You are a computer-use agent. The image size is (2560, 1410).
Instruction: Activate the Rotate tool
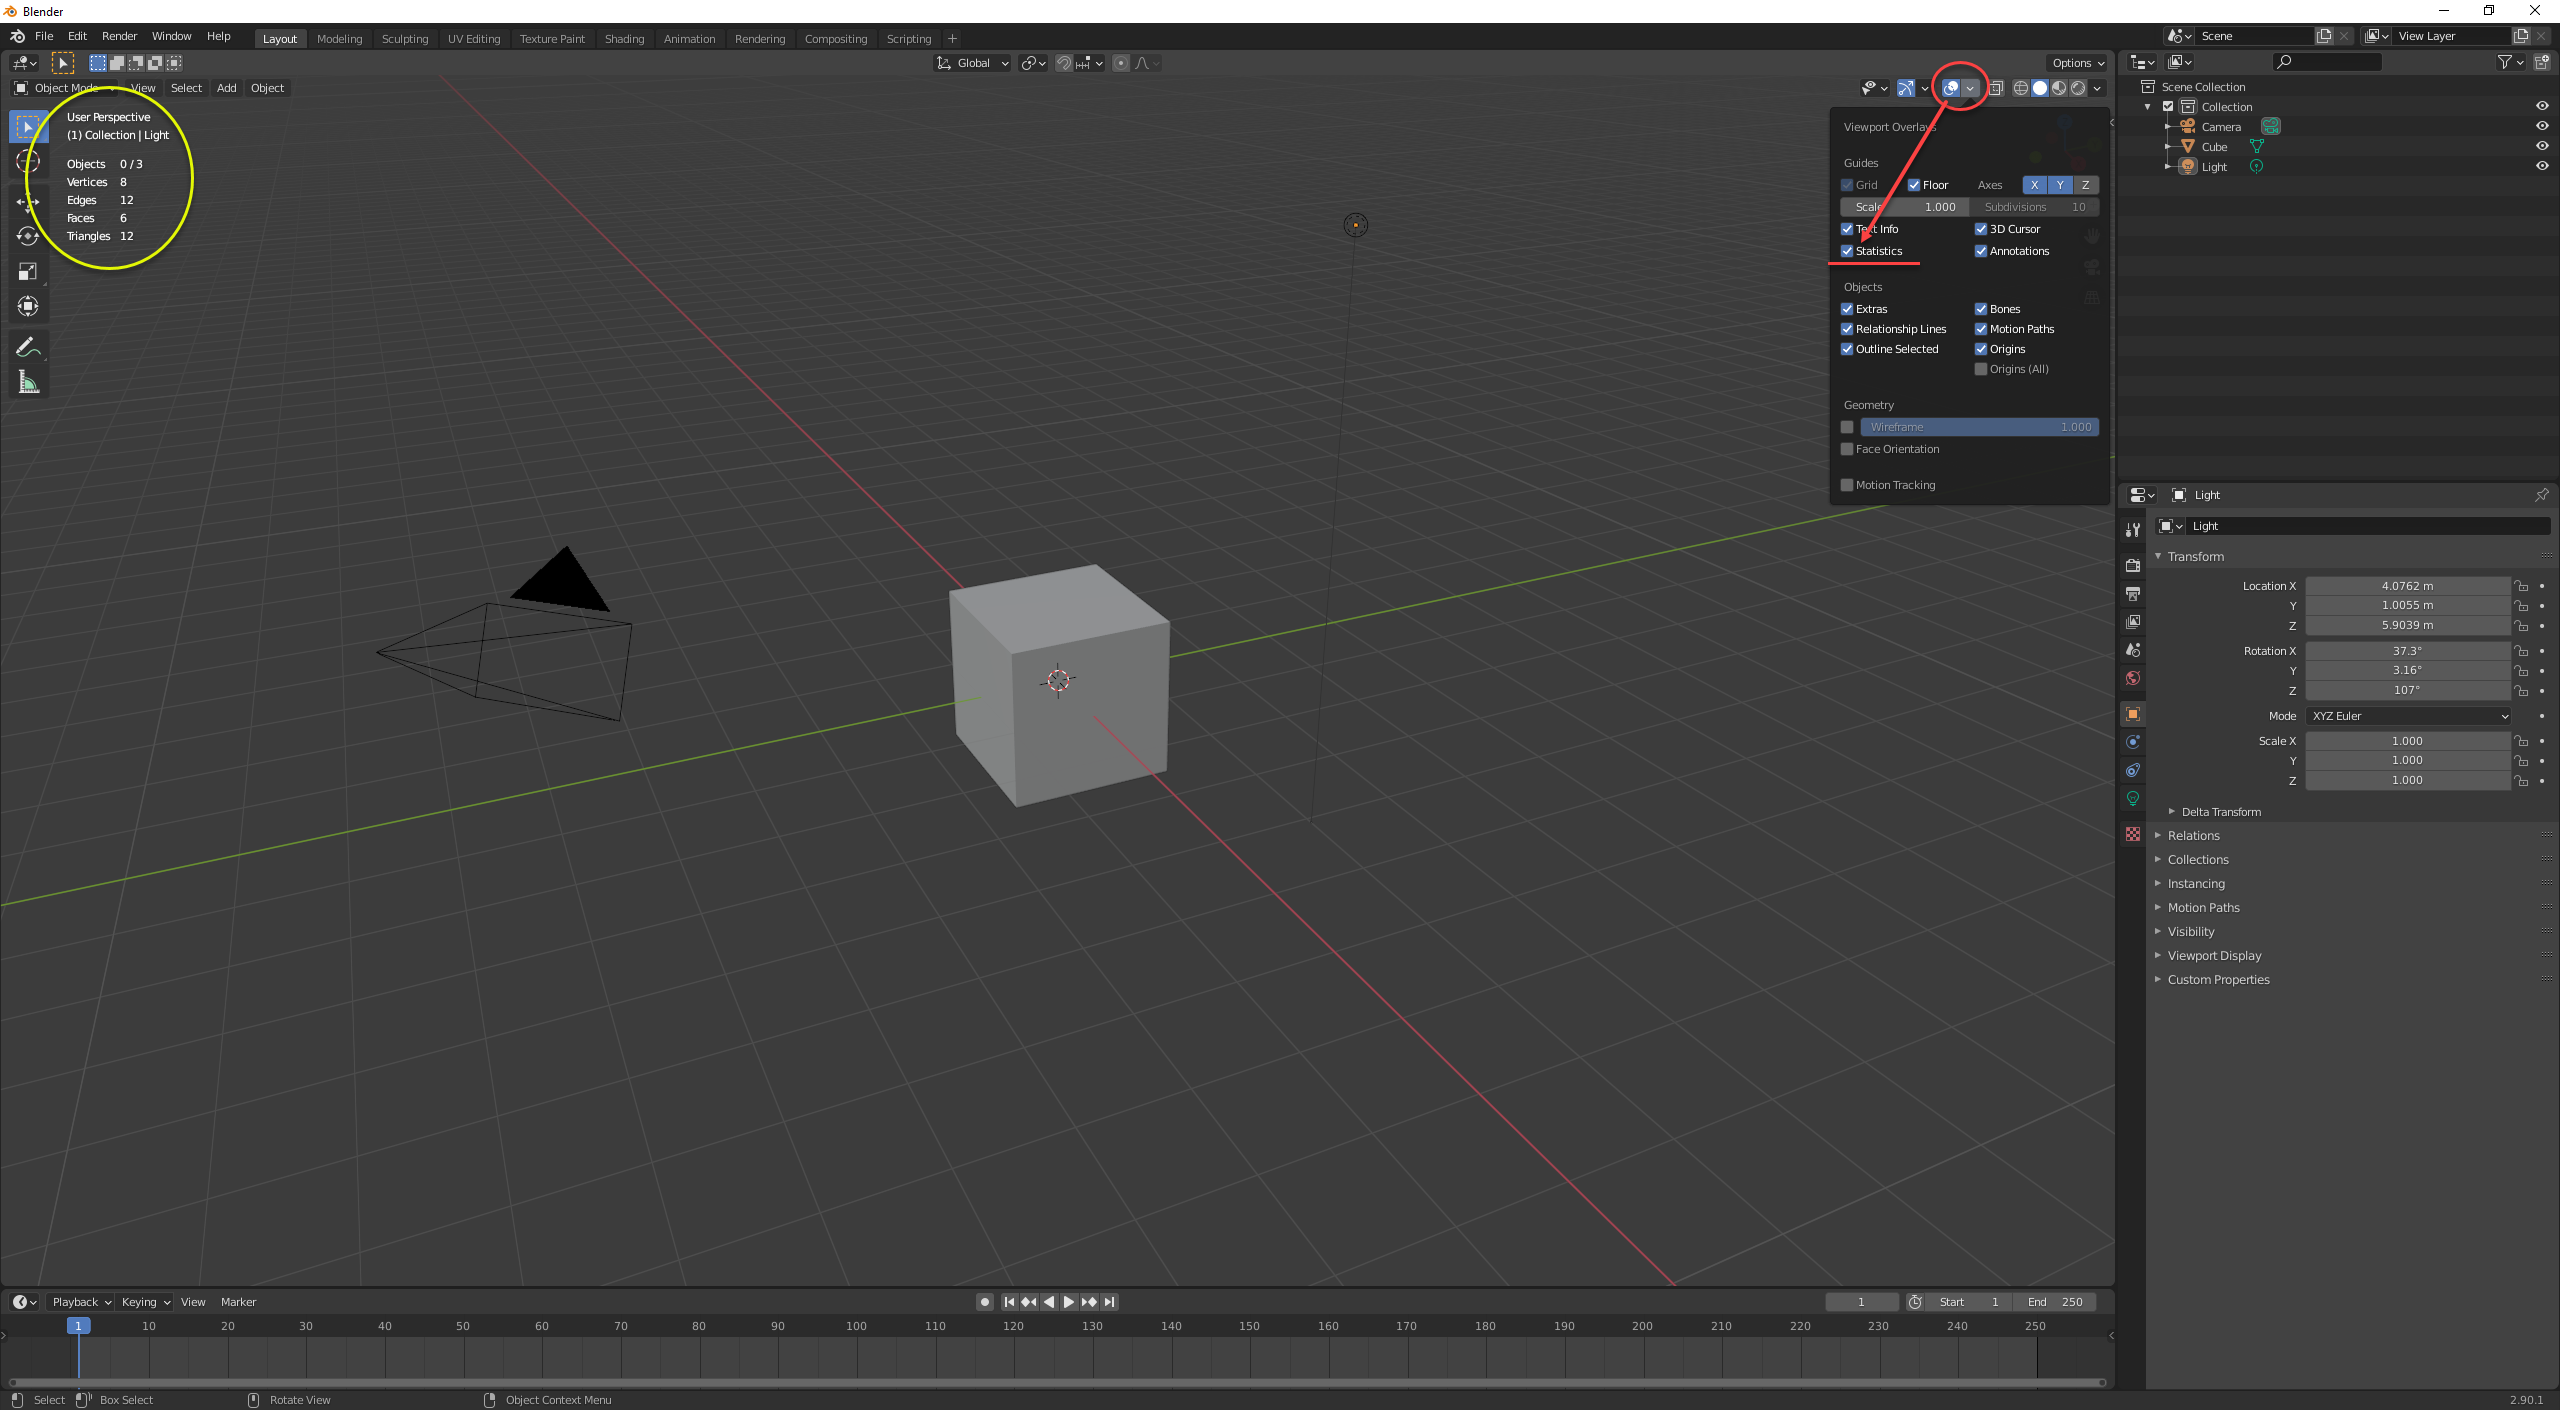28,236
